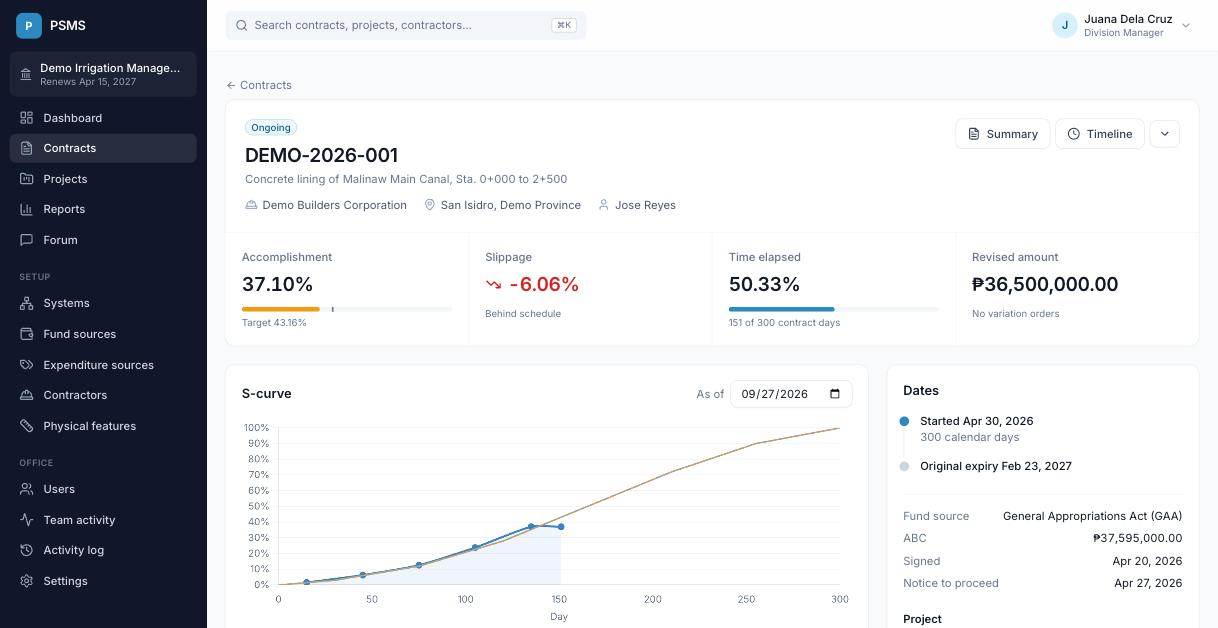Click the search magnifier icon

242,25
